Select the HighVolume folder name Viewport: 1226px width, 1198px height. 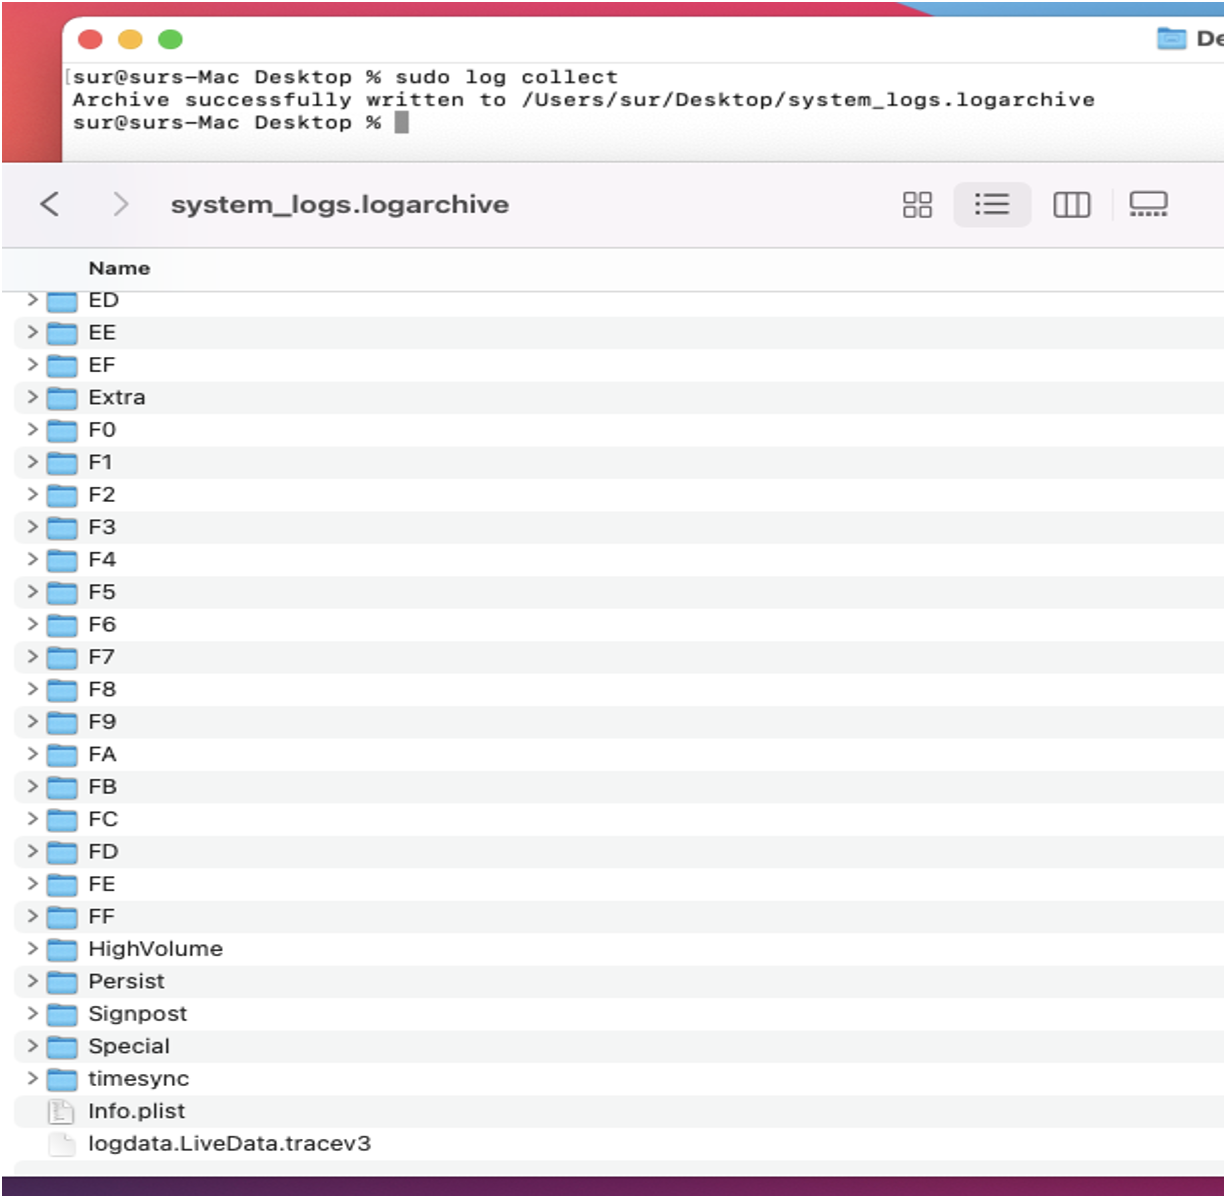tap(156, 949)
